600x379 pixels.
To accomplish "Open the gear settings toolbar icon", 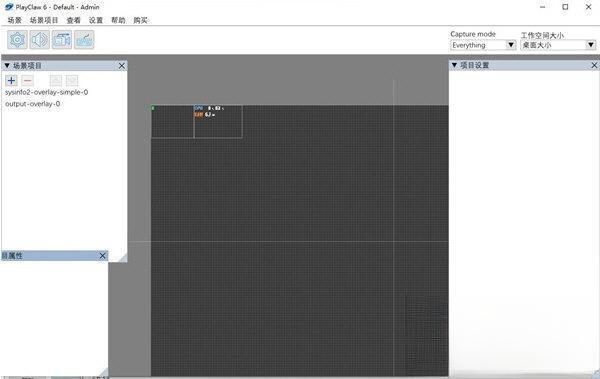I will [x=18, y=40].
